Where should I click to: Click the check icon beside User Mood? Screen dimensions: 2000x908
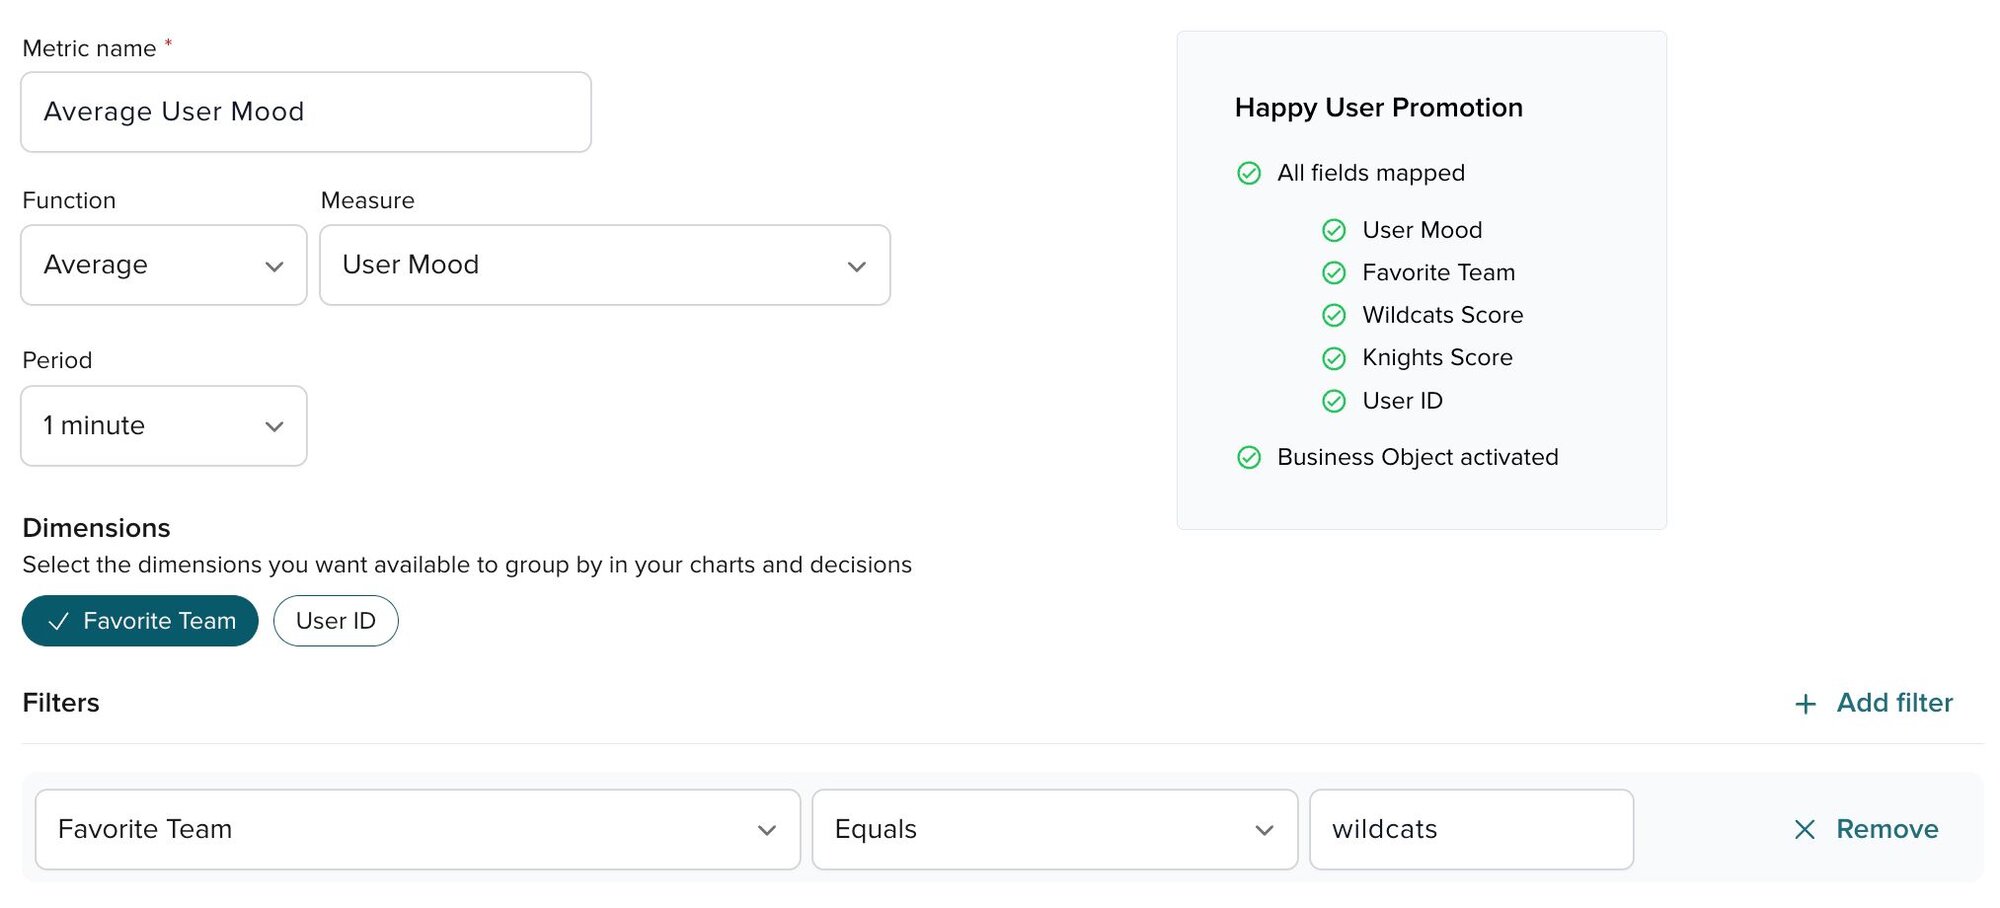(1334, 231)
